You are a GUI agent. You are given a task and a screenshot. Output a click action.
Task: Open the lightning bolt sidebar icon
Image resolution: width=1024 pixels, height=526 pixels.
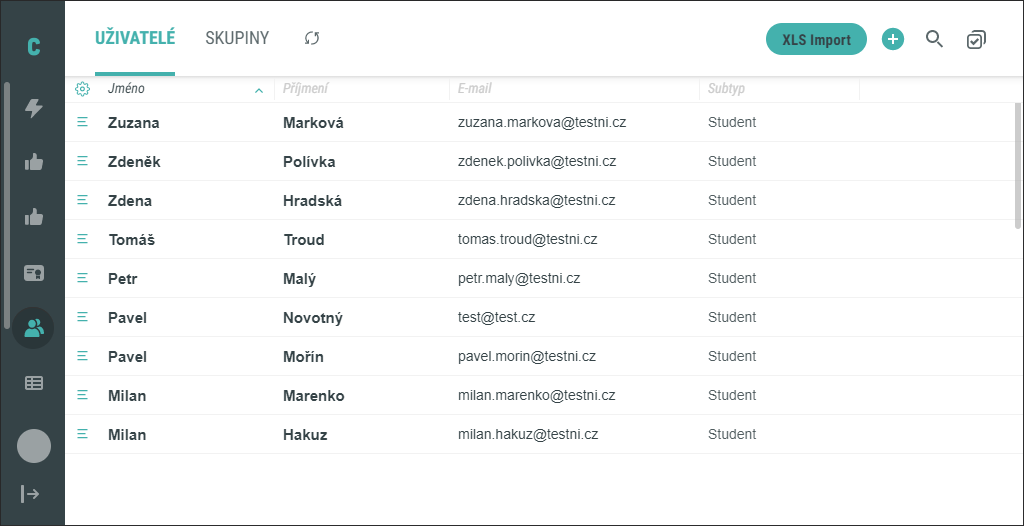(x=33, y=108)
